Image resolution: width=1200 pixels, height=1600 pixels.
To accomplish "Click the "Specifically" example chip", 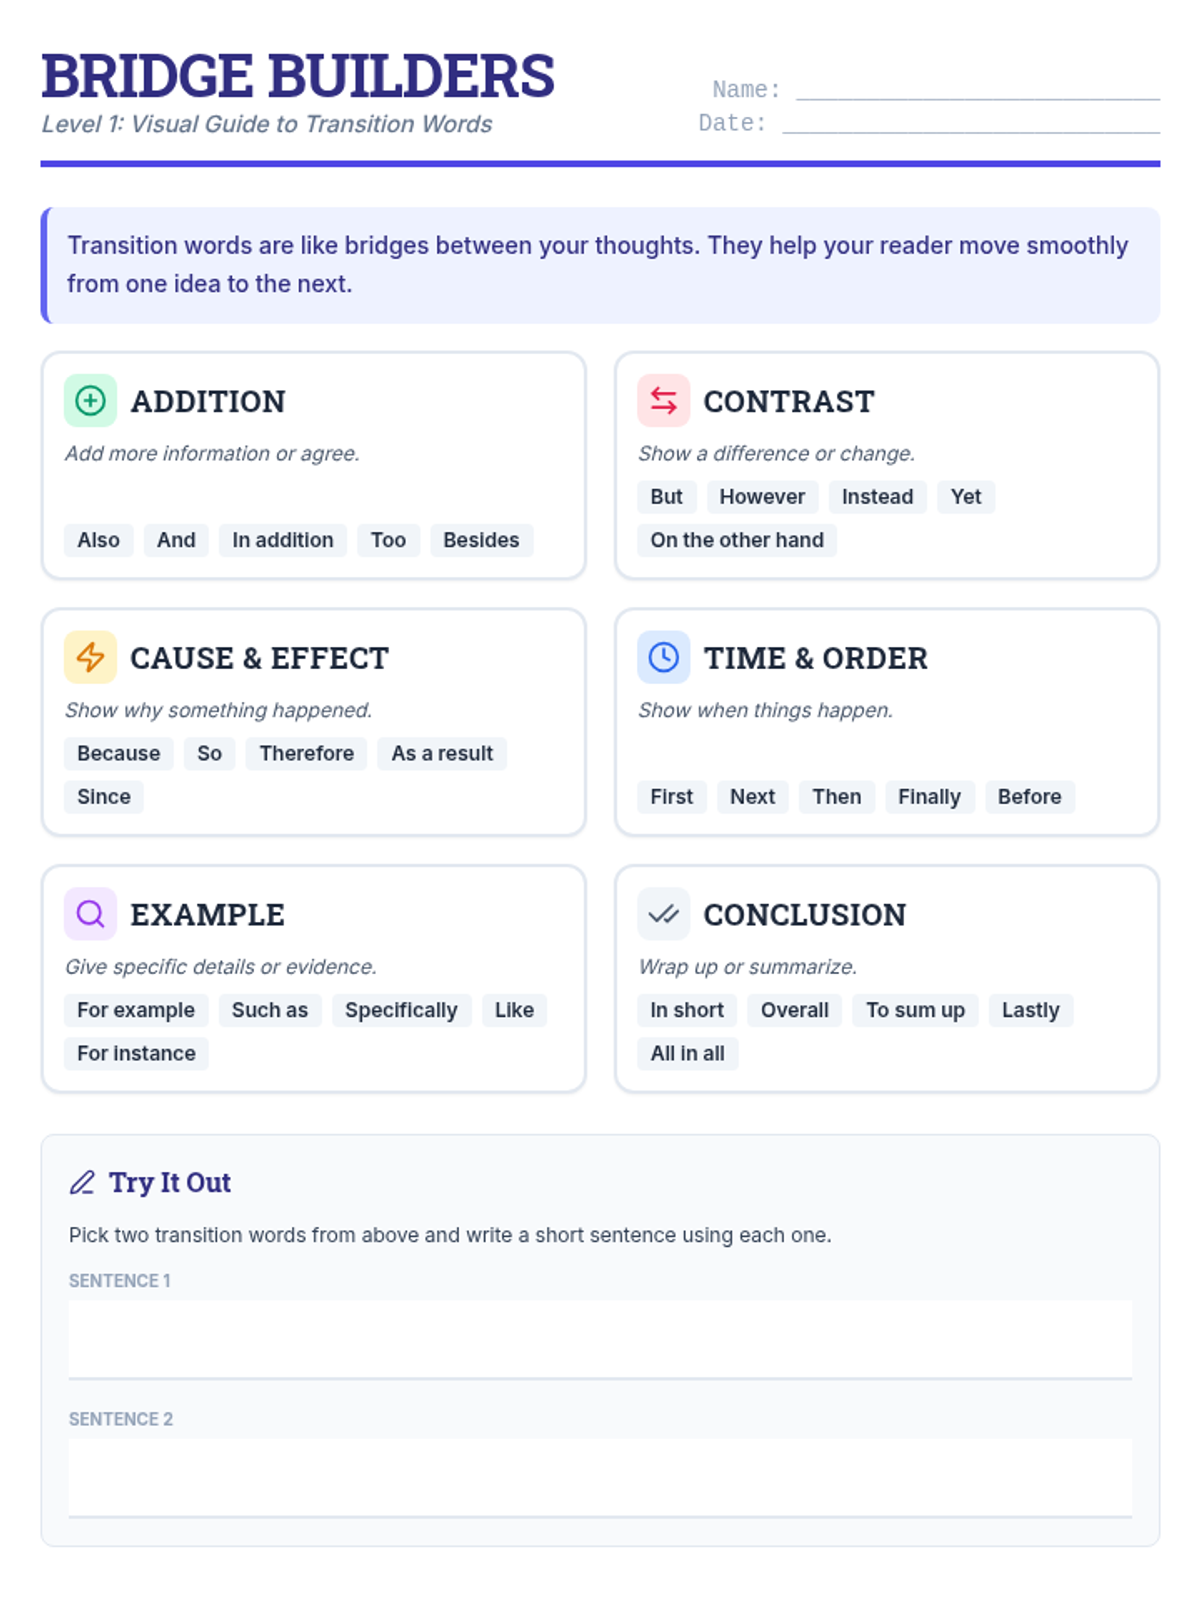I will [401, 1010].
